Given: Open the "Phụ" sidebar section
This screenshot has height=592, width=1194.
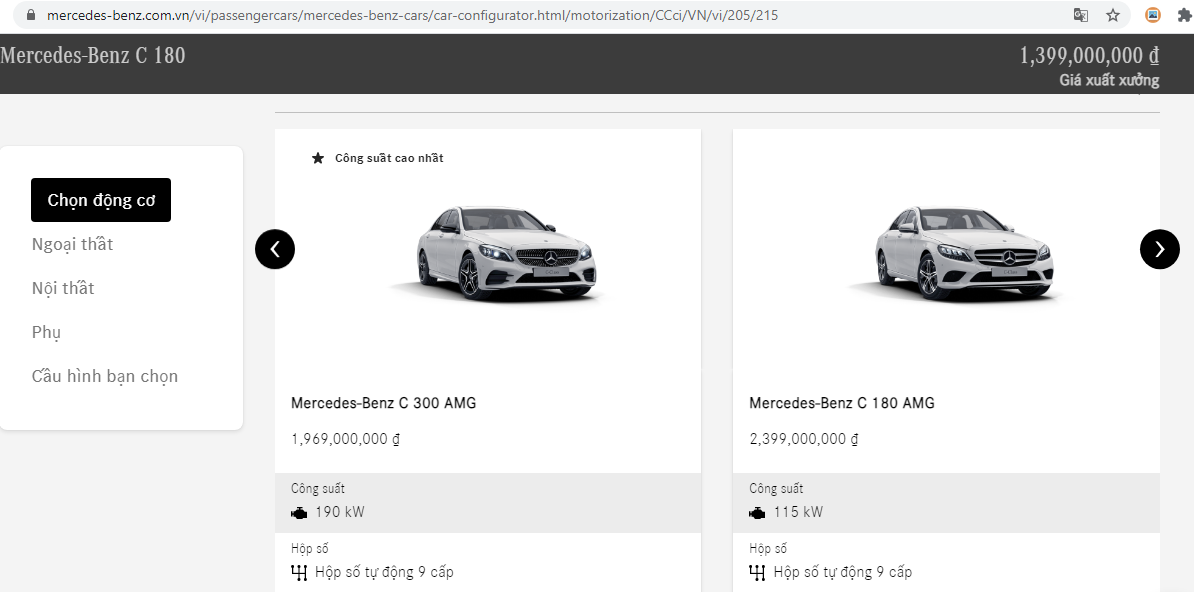Looking at the screenshot, I should tap(45, 331).
